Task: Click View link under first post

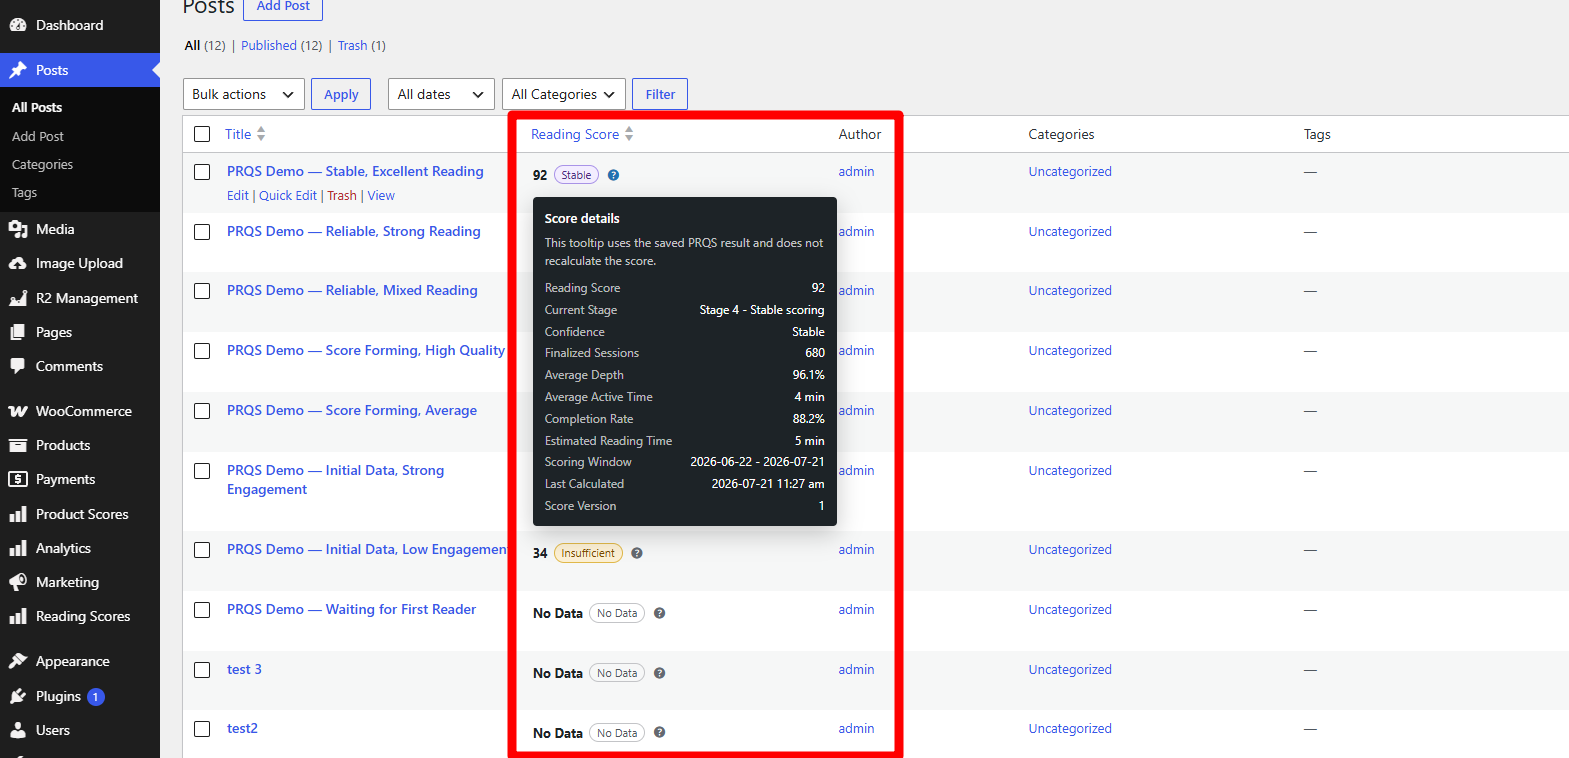Action: [x=381, y=196]
